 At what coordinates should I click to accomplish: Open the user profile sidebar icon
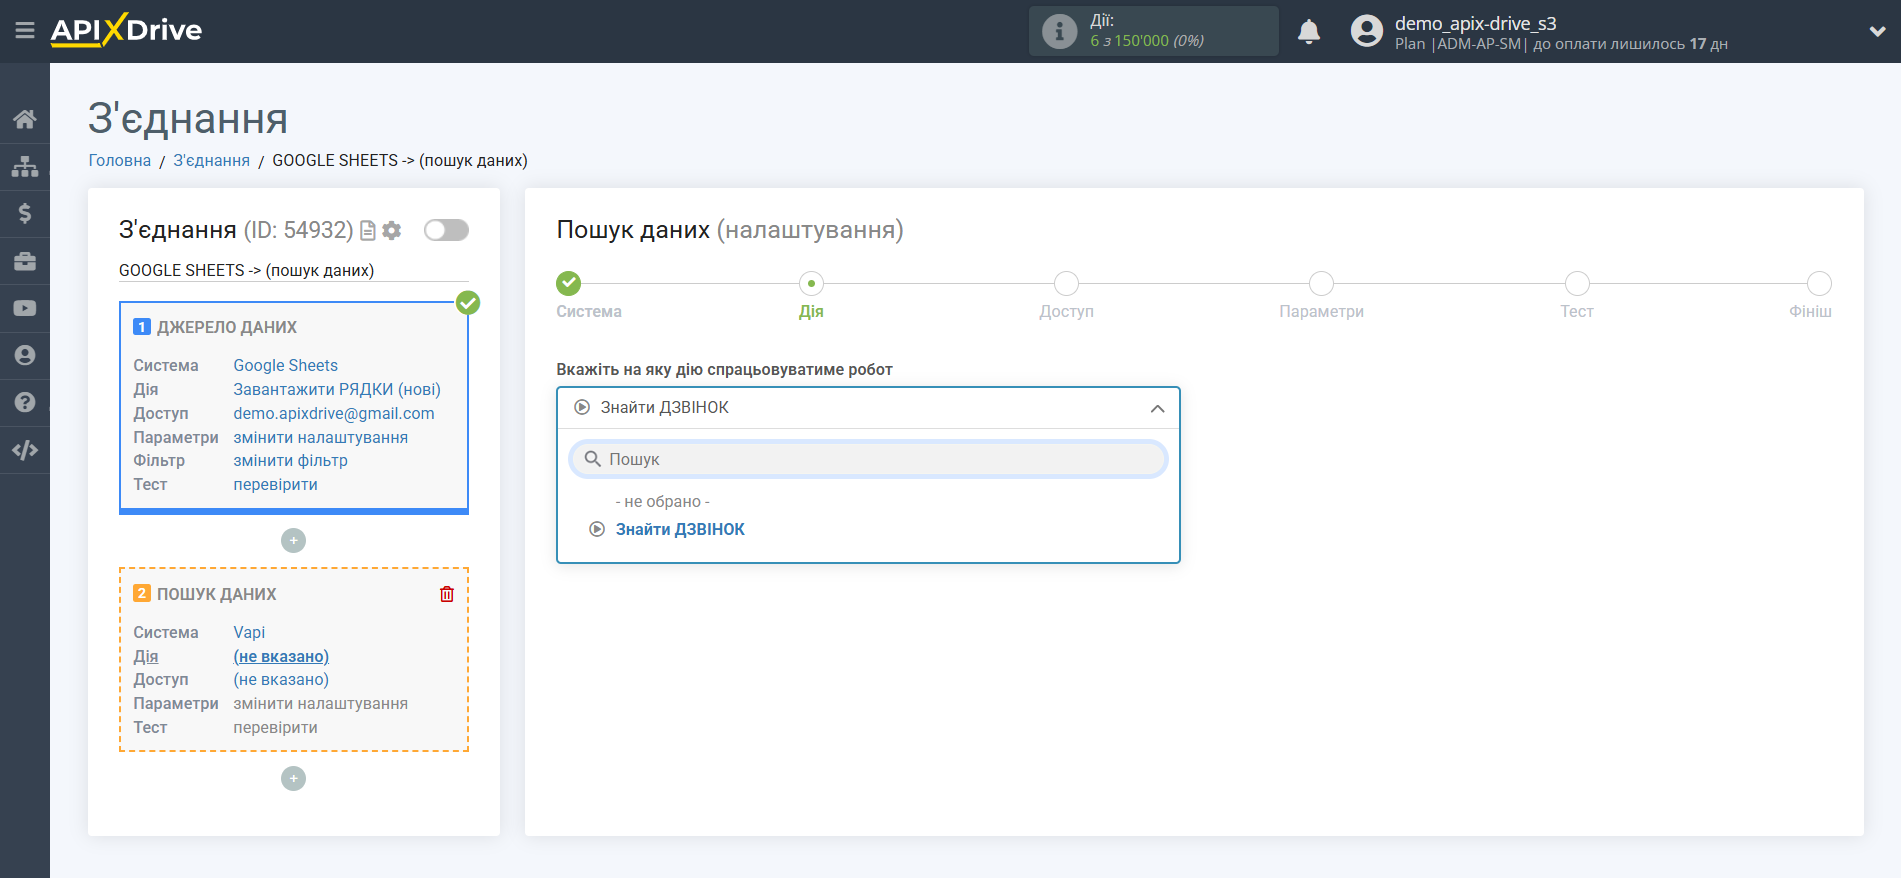click(25, 355)
